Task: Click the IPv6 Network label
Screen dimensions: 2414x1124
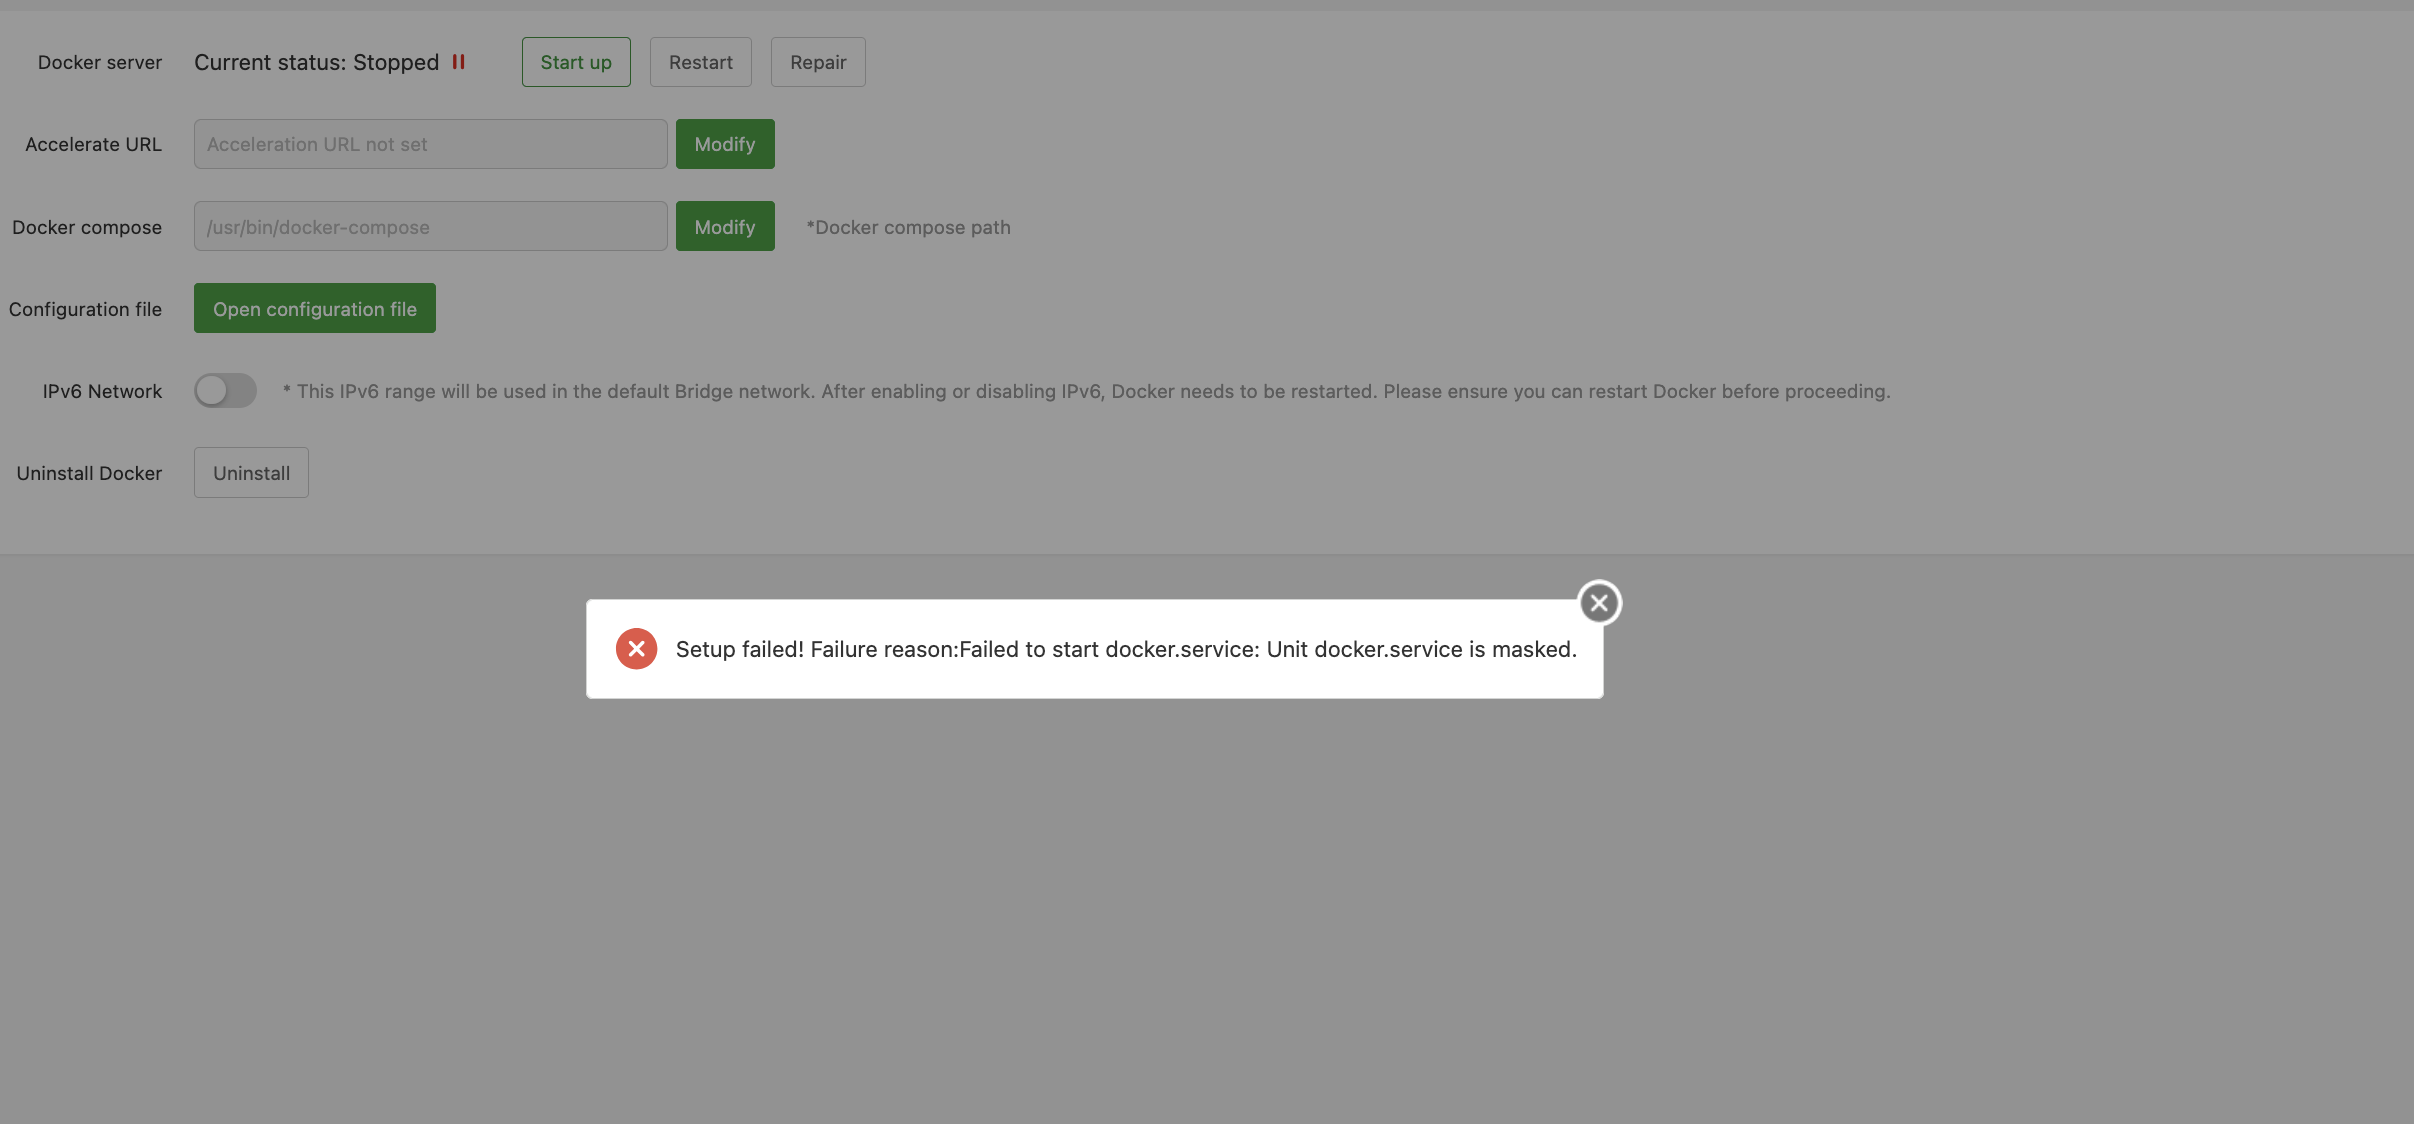Action: [102, 391]
